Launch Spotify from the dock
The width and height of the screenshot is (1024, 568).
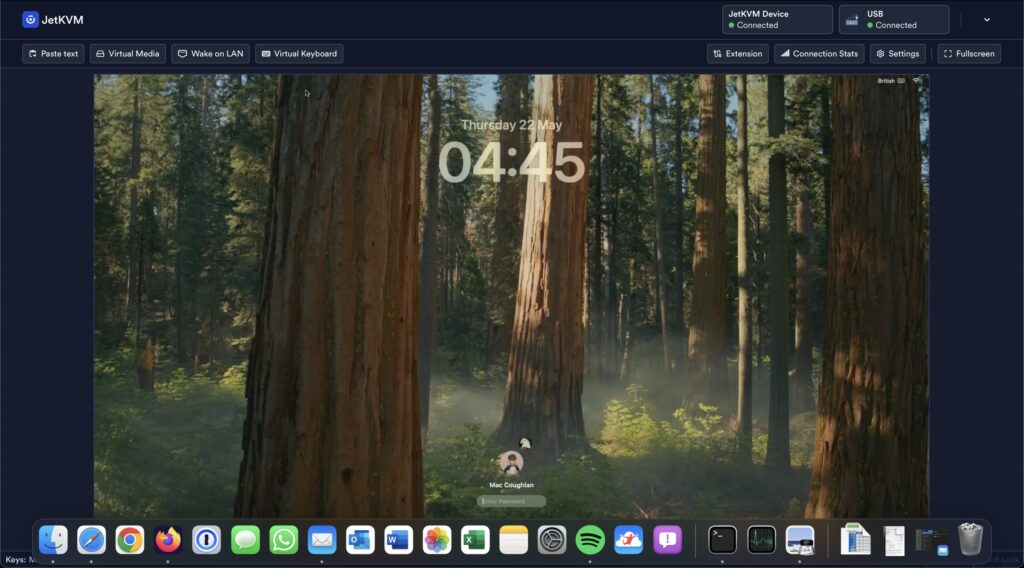point(590,540)
